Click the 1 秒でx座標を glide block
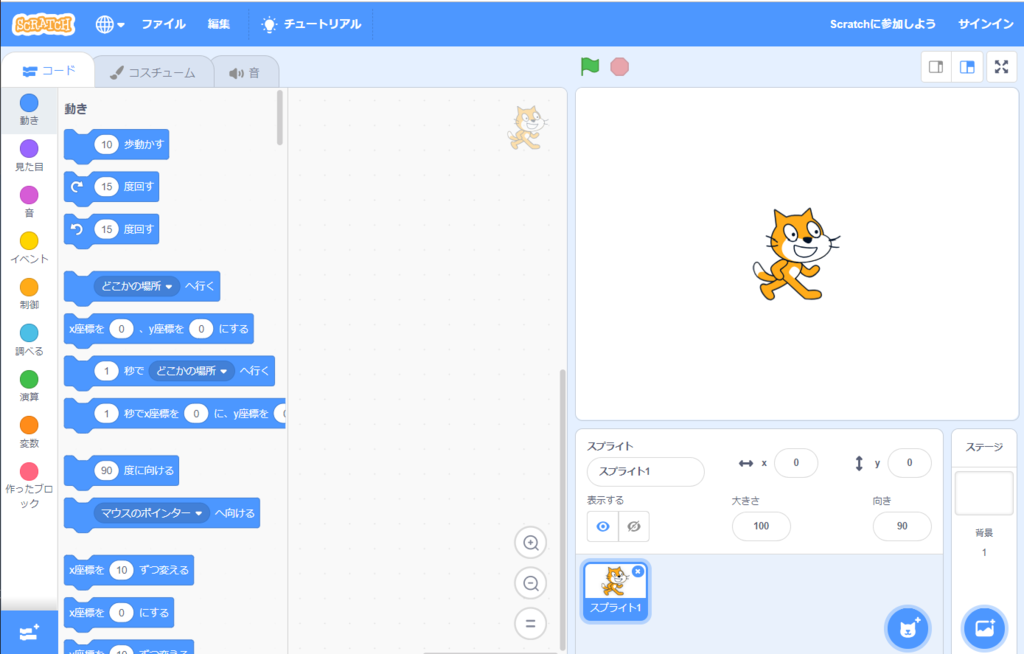The height and width of the screenshot is (654, 1024). tap(174, 414)
